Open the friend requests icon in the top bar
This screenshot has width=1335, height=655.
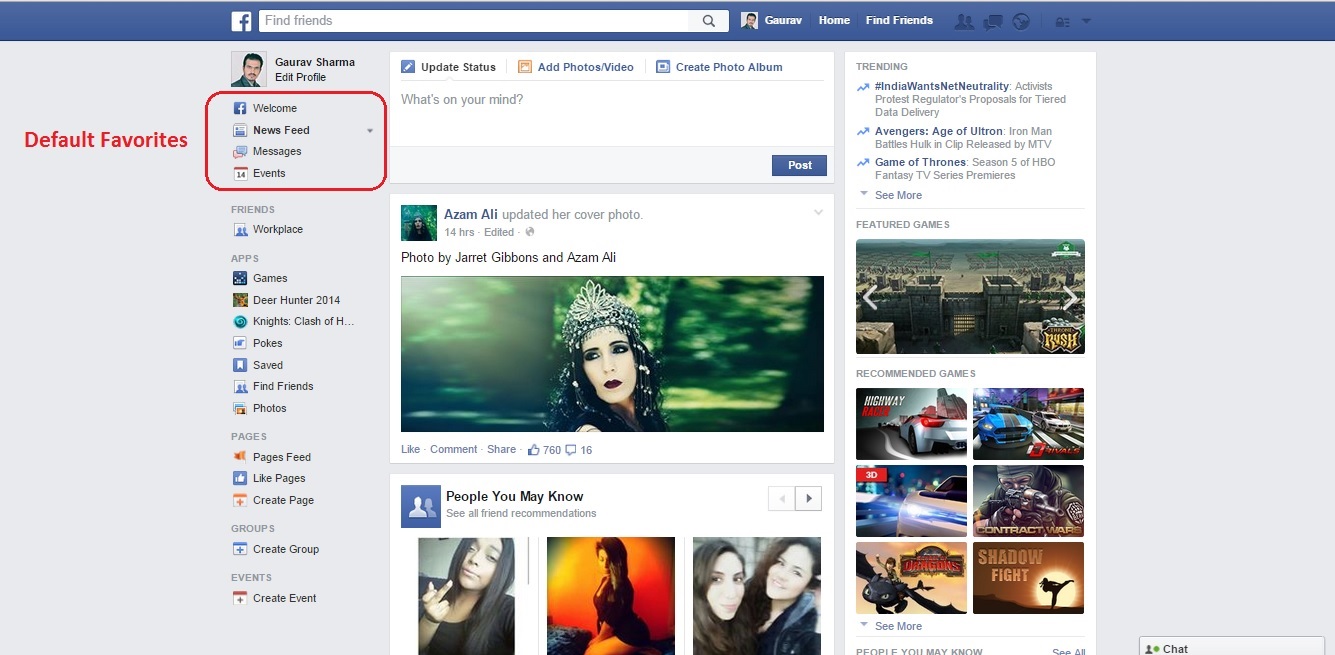[x=964, y=21]
